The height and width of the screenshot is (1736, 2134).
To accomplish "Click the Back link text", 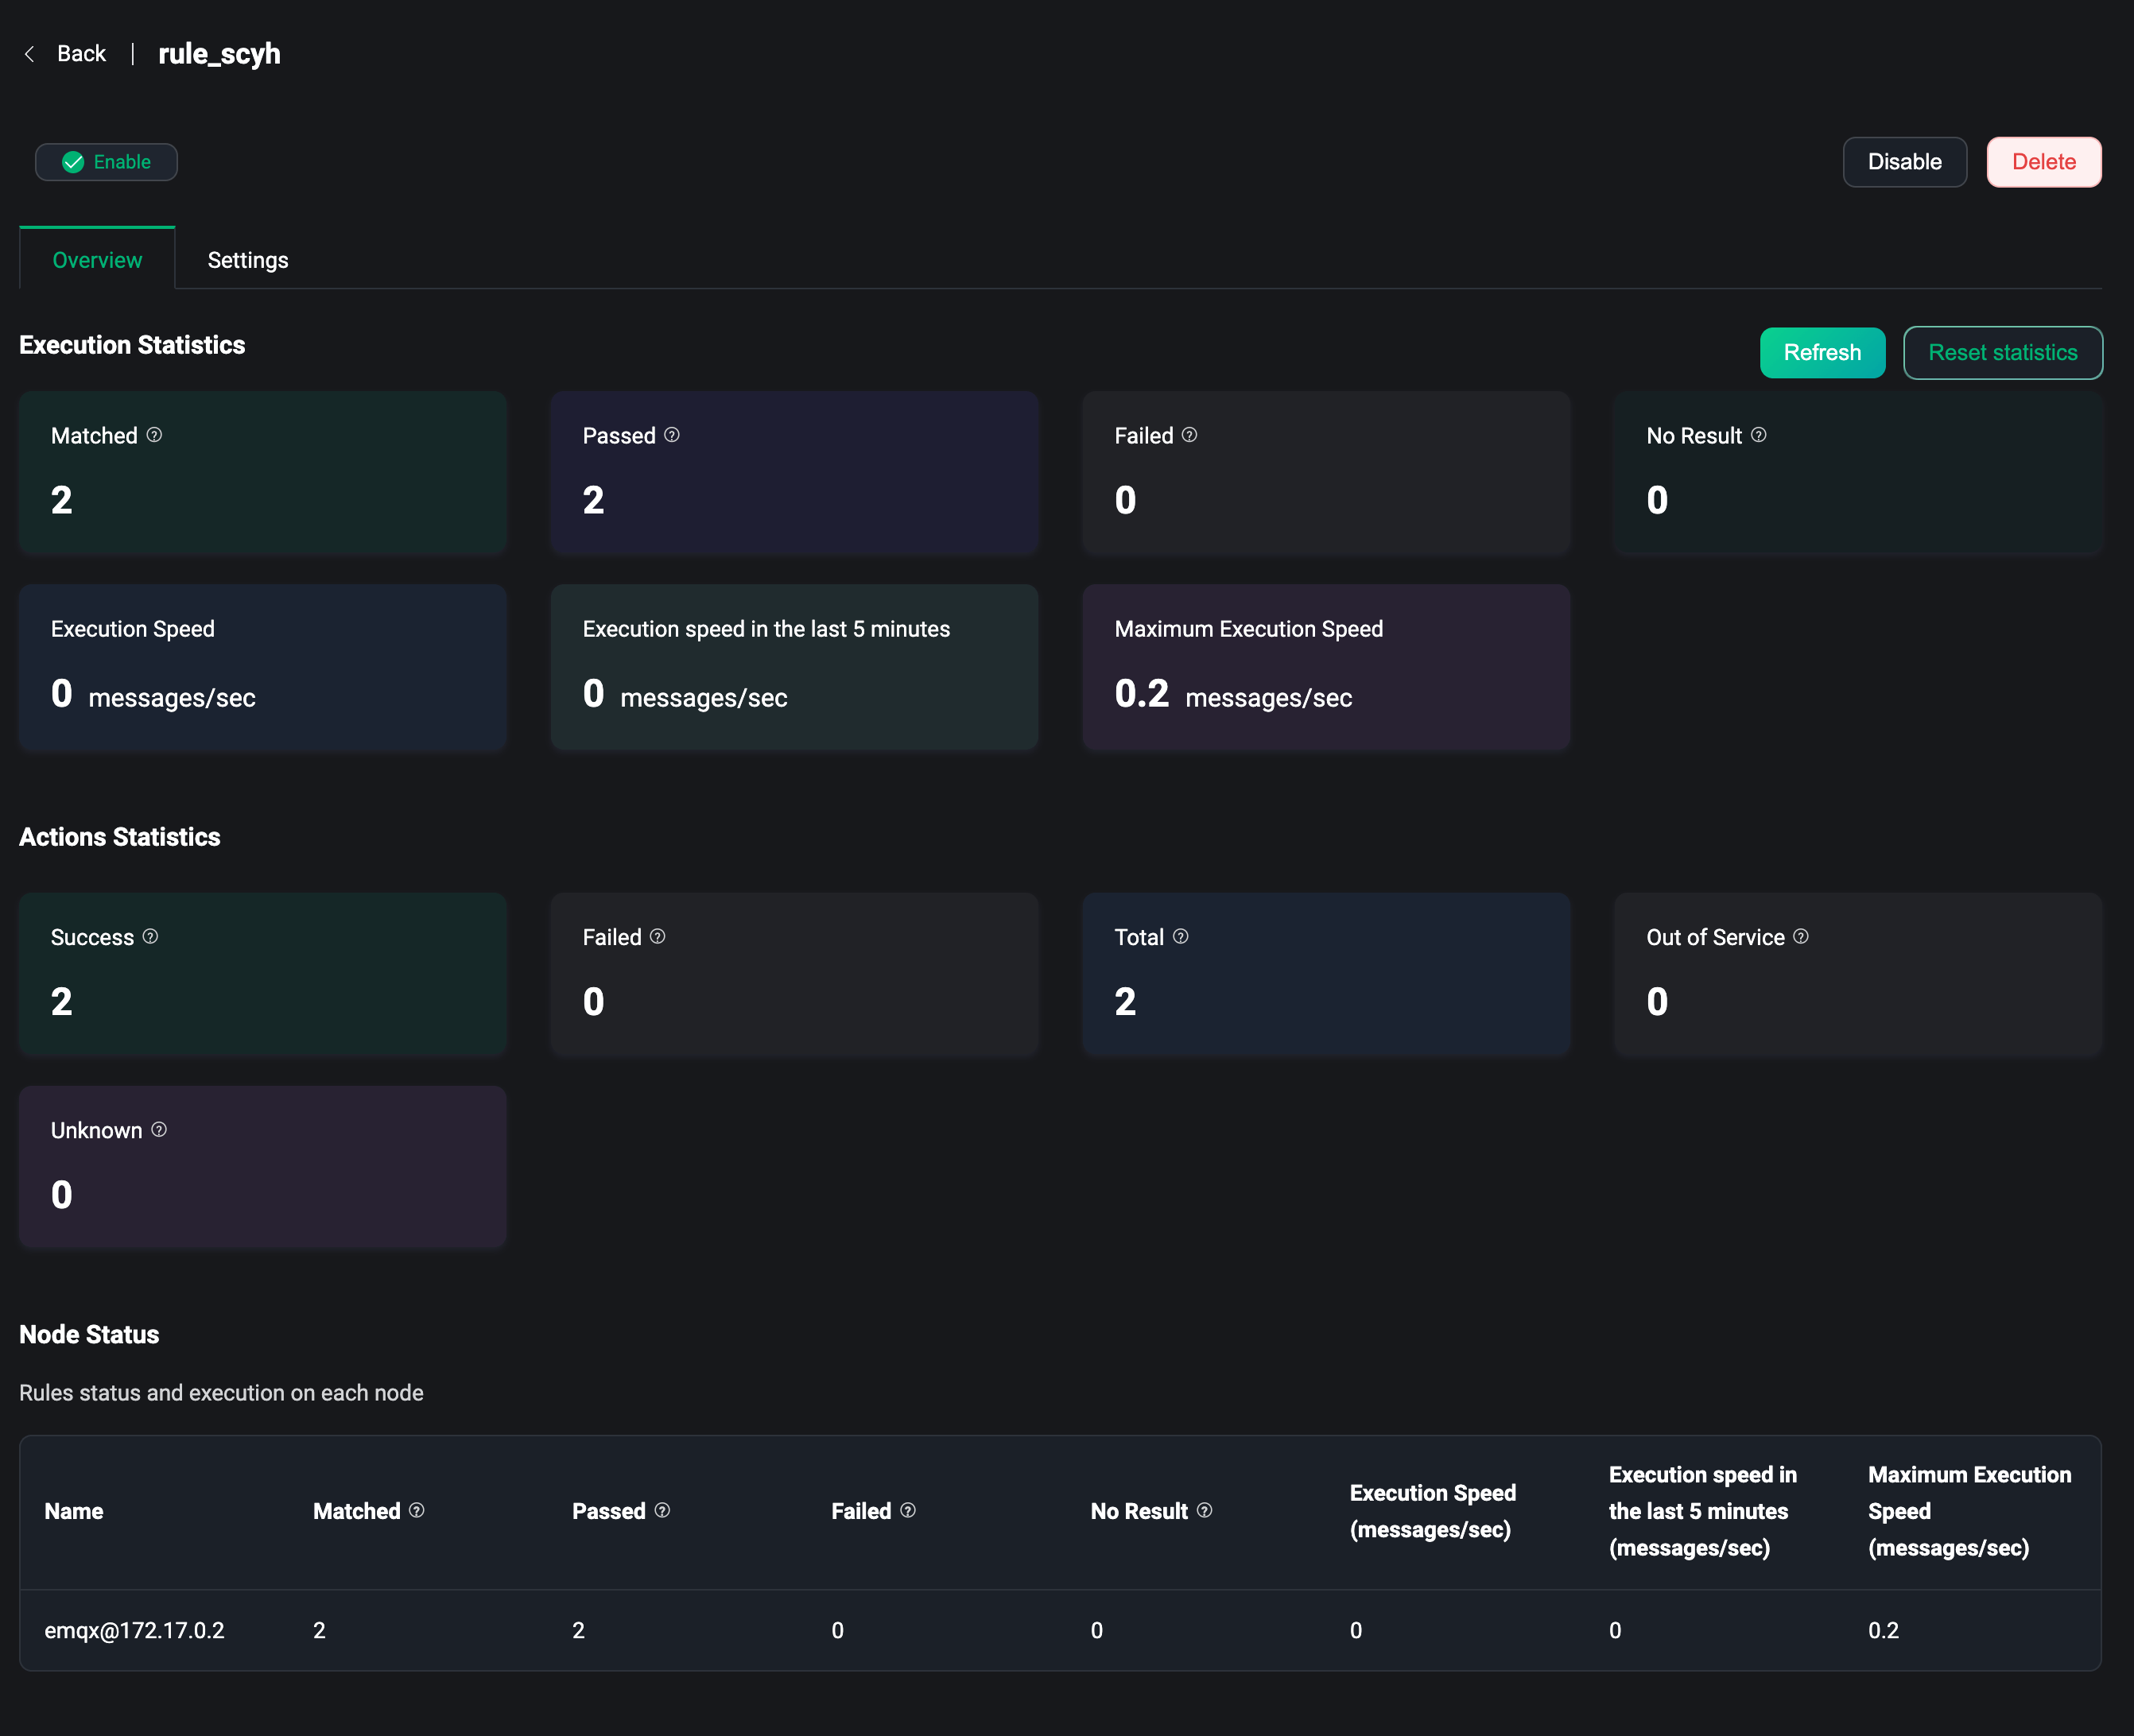I will (81, 54).
